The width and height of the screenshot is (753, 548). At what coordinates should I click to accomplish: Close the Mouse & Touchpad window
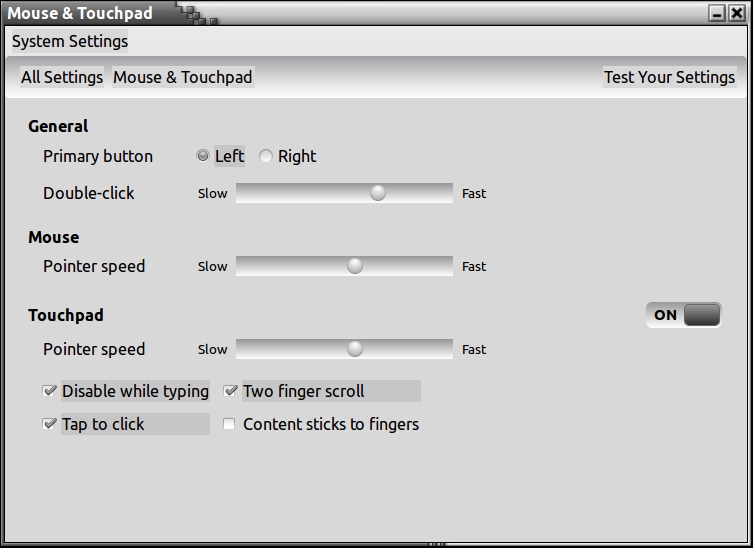pos(737,14)
